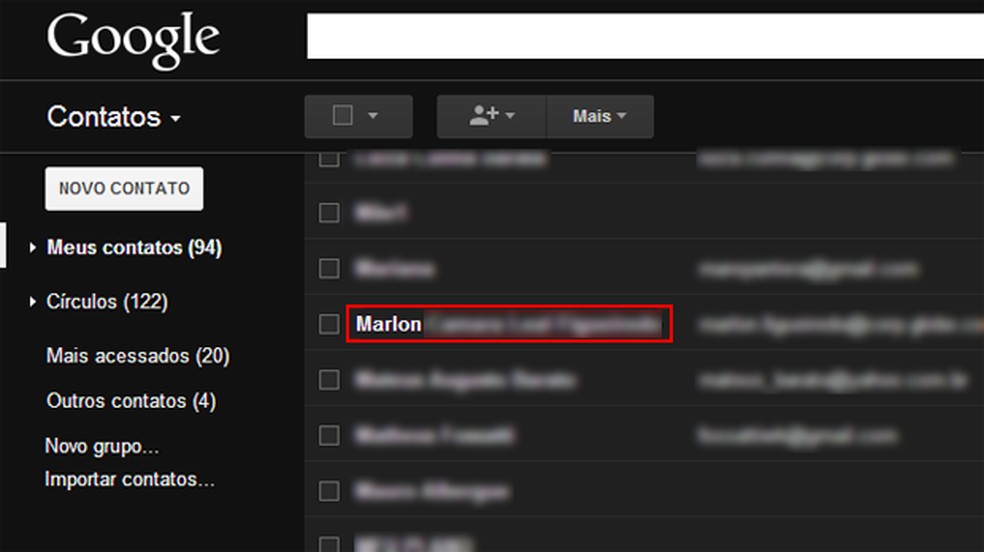Click the add-to-group person icon
The width and height of the screenshot is (984, 552).
pyautogui.click(x=492, y=116)
